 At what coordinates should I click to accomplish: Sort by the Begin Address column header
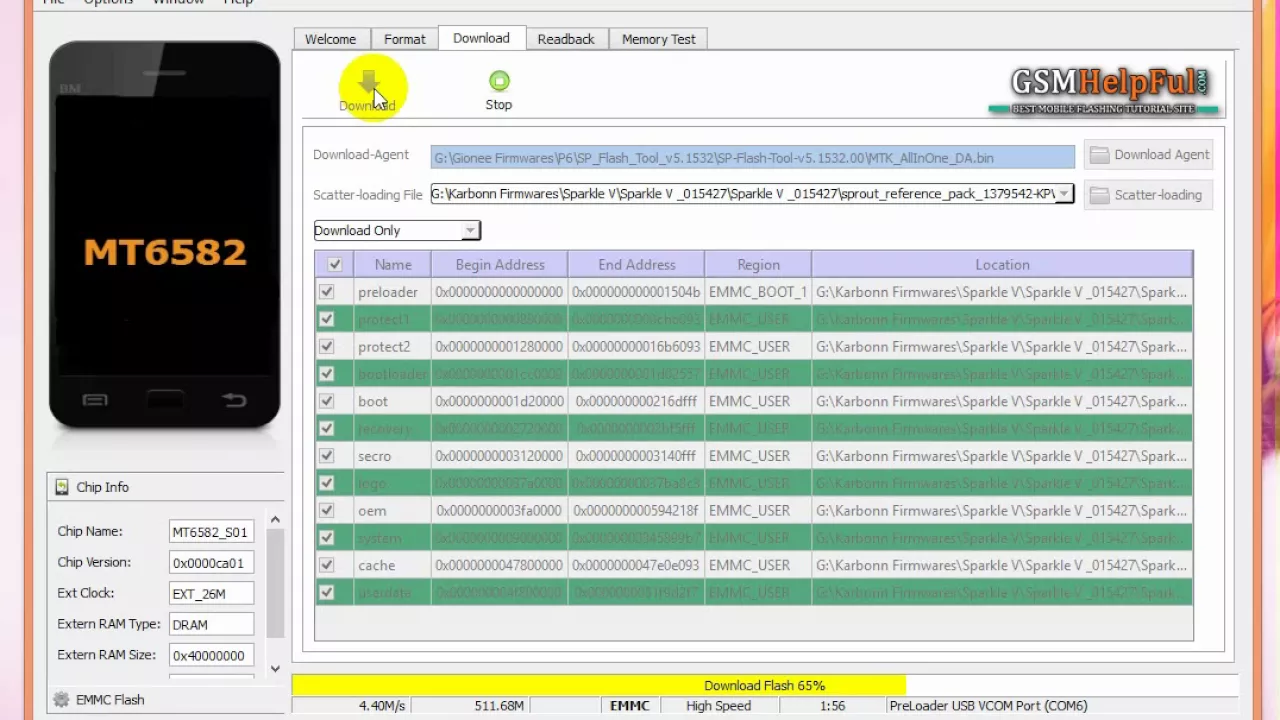[x=500, y=265]
